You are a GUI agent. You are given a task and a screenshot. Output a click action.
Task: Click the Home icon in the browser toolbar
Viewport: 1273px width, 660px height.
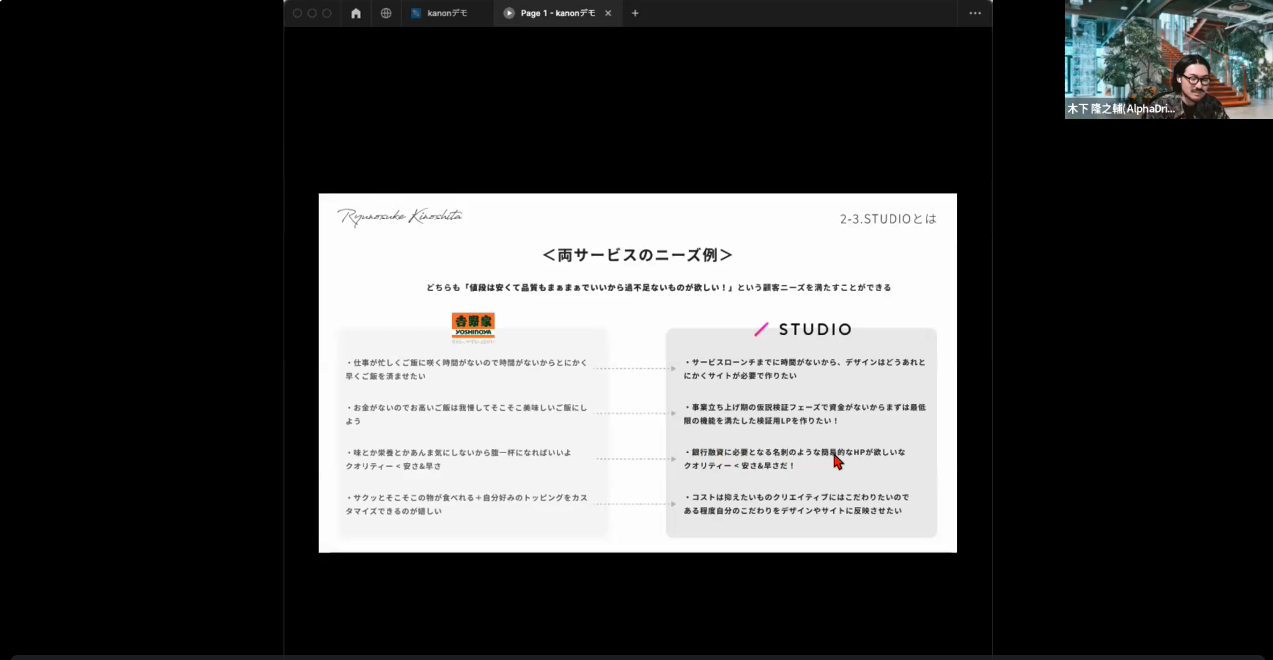pyautogui.click(x=355, y=13)
